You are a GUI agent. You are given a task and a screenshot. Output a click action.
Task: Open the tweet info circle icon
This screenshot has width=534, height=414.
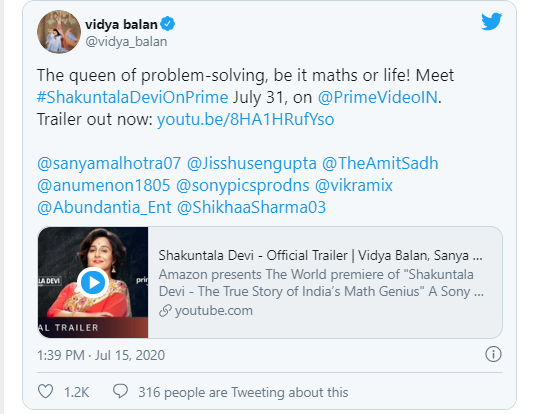(x=493, y=354)
